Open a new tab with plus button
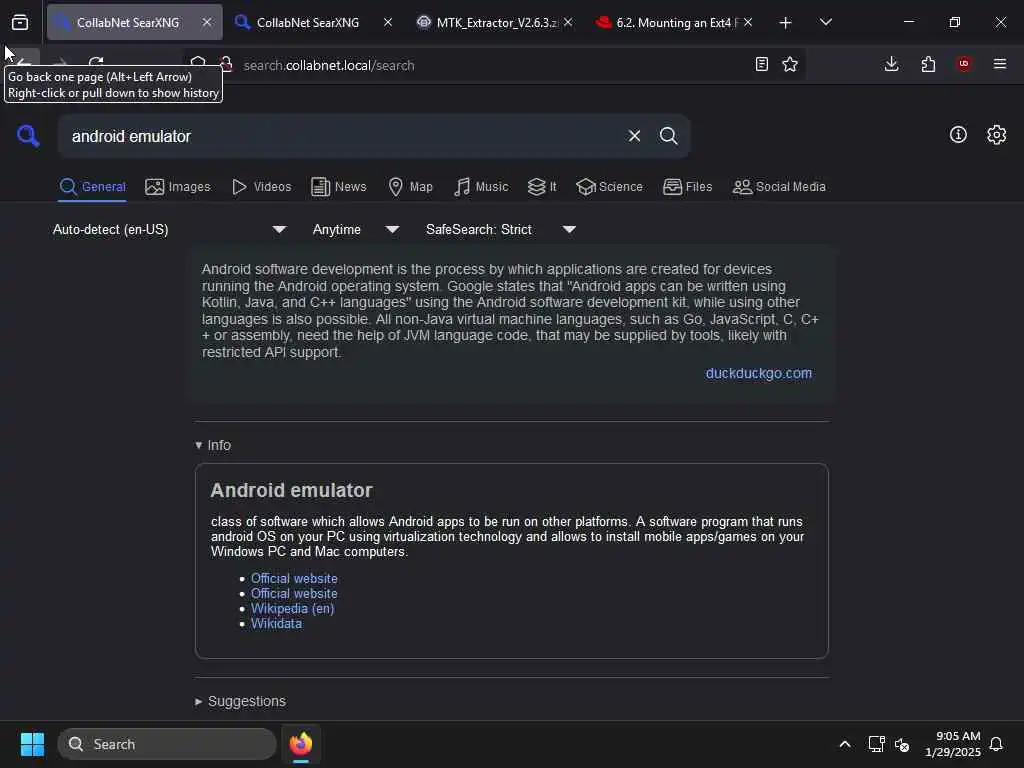This screenshot has width=1024, height=768. click(x=786, y=23)
